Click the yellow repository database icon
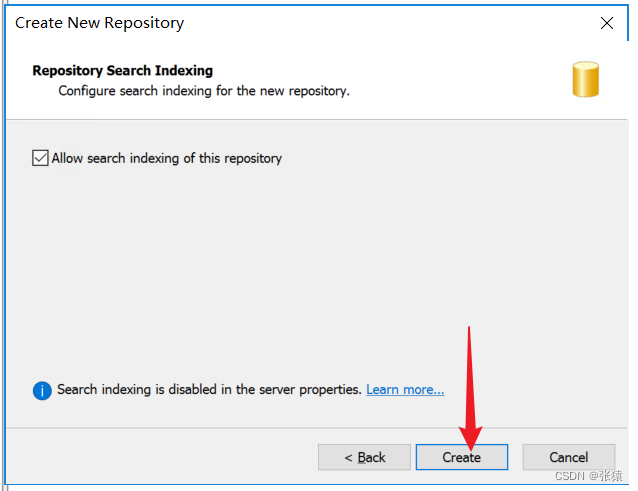 click(x=585, y=80)
